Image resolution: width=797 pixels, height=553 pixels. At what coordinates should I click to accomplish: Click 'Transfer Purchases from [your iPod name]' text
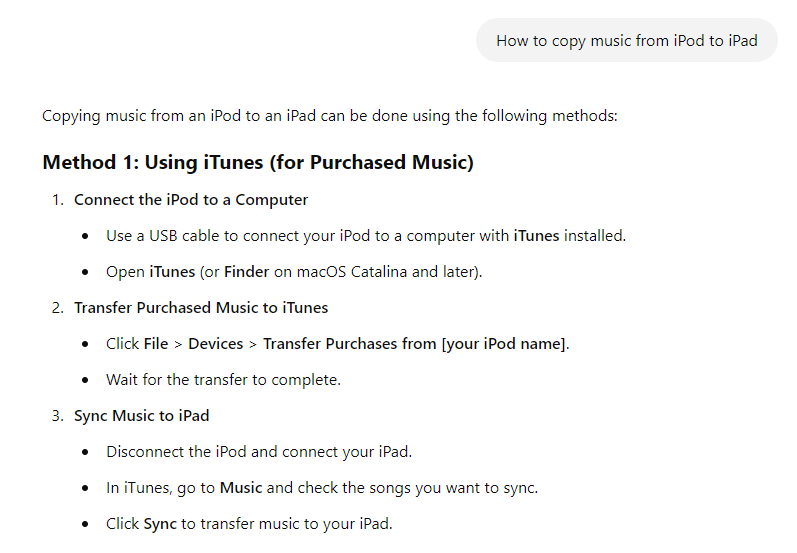[414, 344]
